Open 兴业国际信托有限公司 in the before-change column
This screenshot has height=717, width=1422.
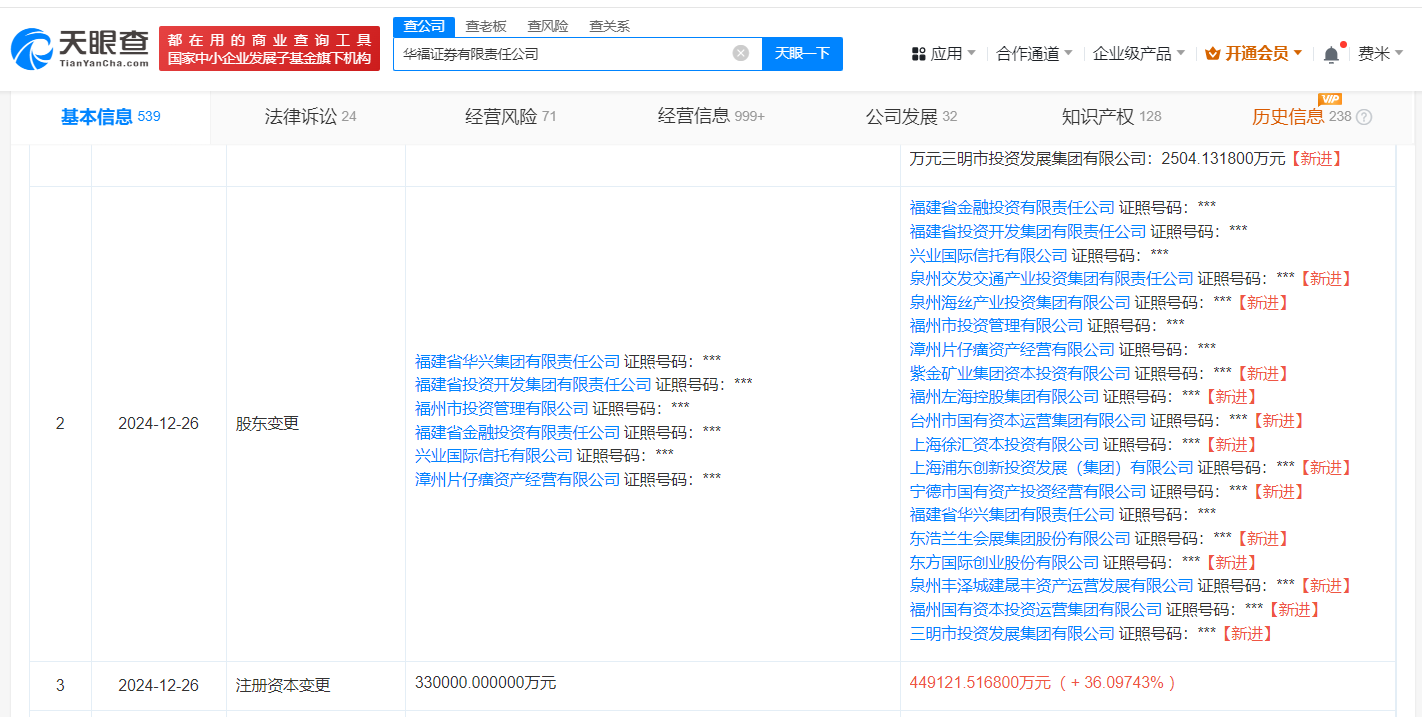tap(494, 455)
